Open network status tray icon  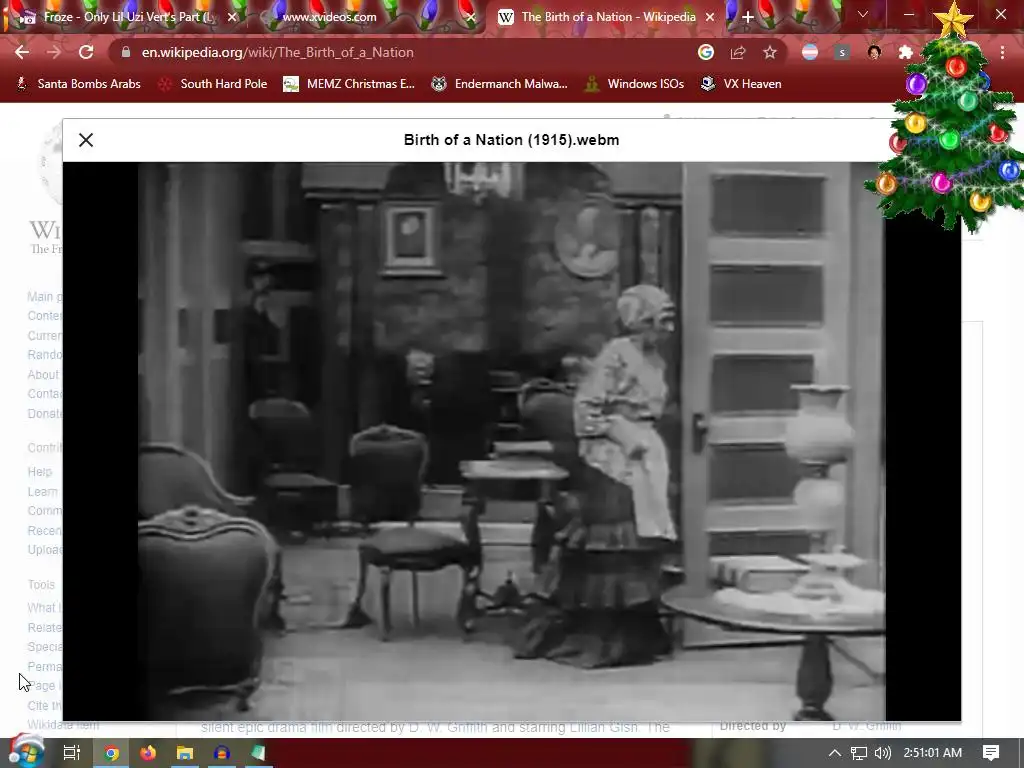[x=859, y=753]
